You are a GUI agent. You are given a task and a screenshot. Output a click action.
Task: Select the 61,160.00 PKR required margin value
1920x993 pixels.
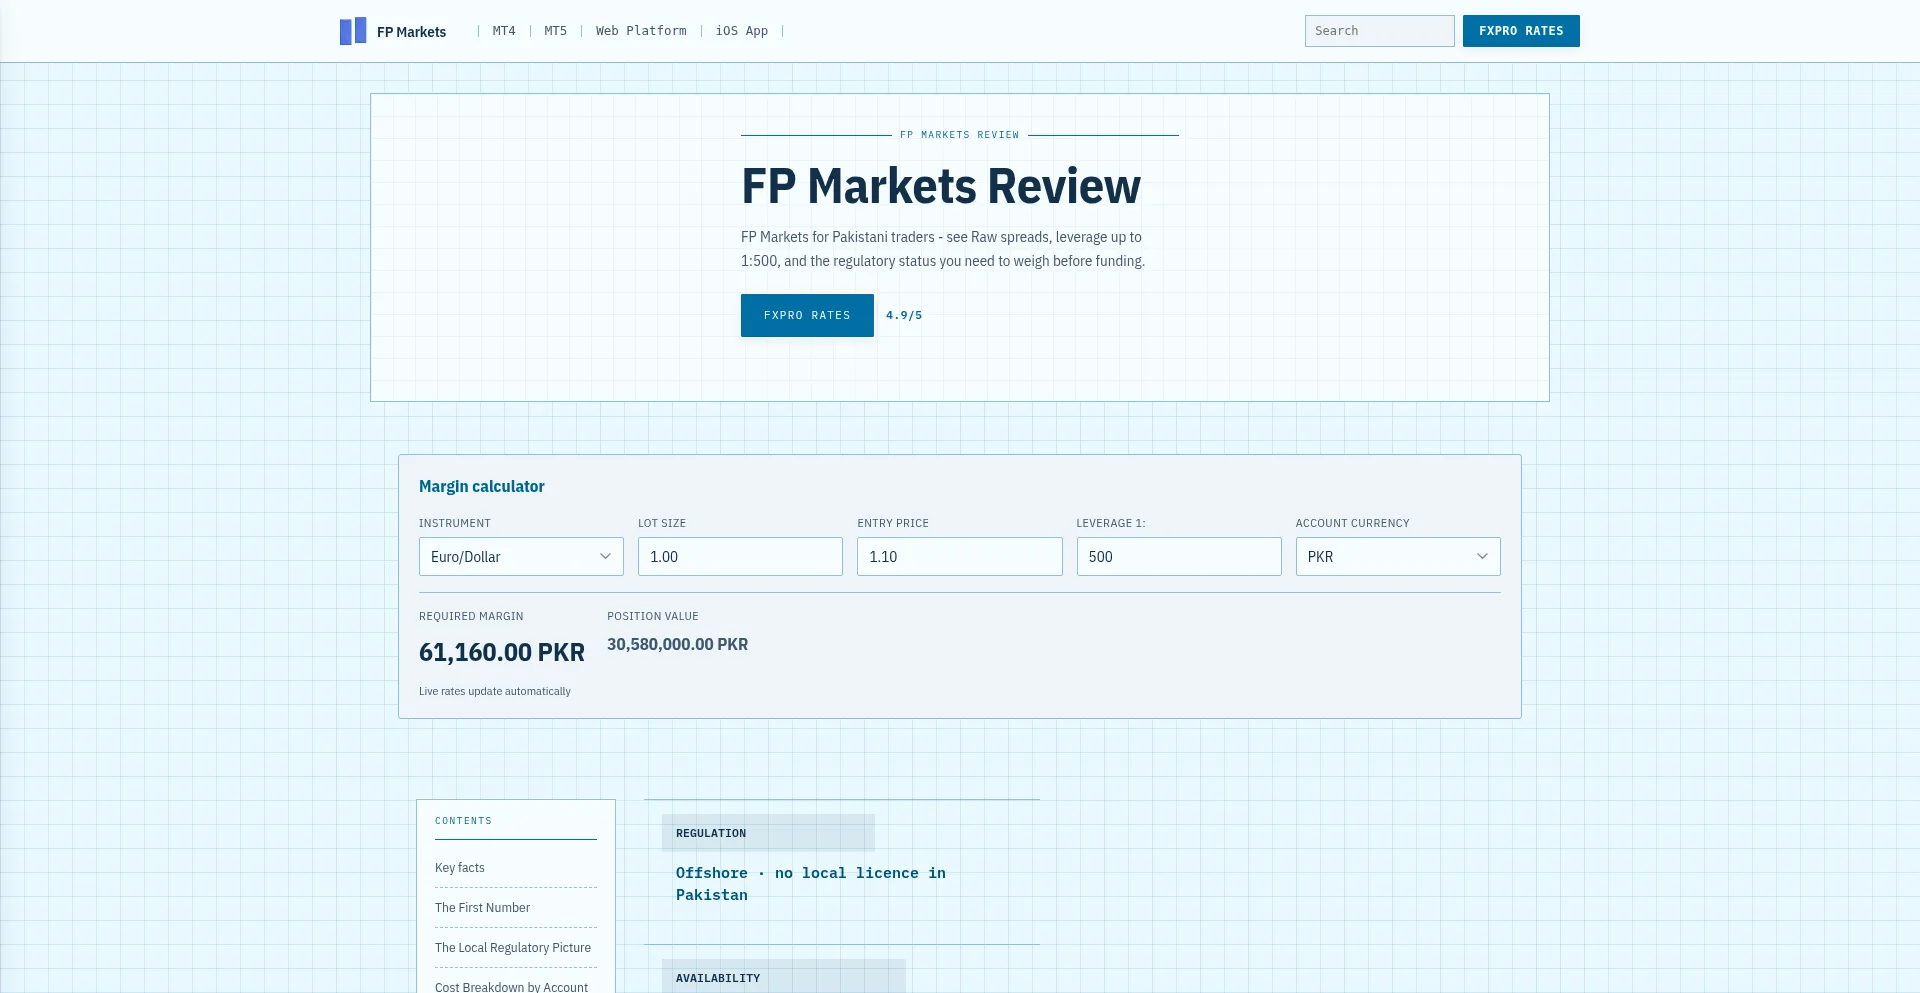click(x=502, y=652)
